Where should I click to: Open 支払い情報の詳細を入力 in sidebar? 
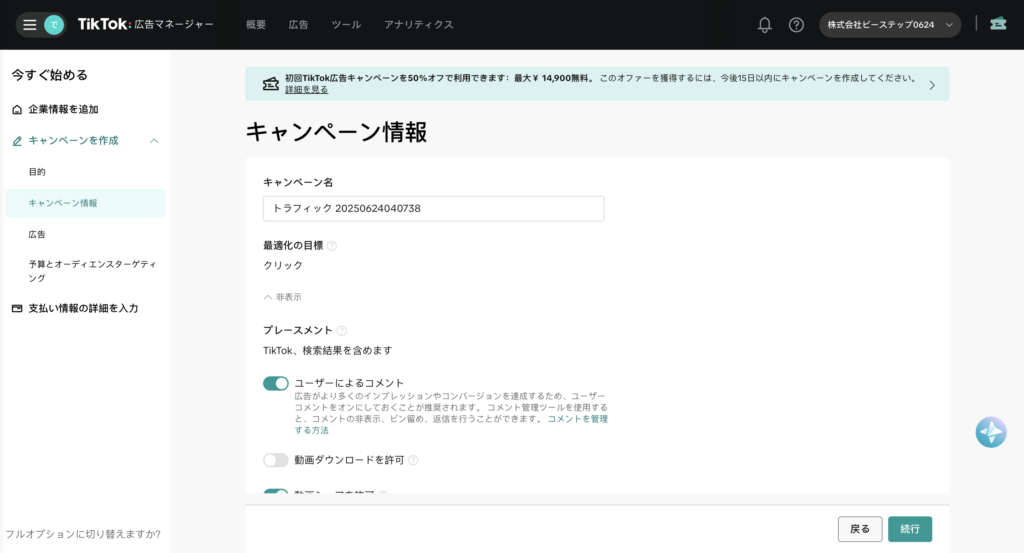[83, 308]
